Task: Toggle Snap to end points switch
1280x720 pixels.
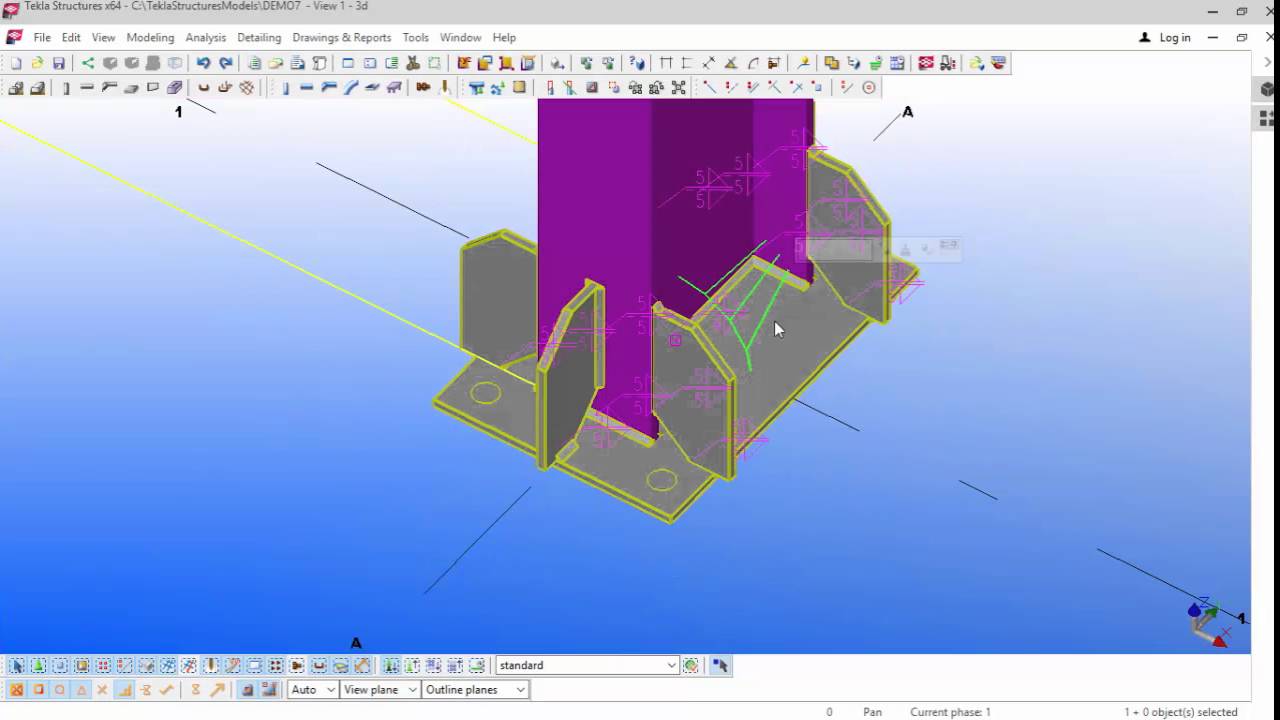Action: (38, 690)
